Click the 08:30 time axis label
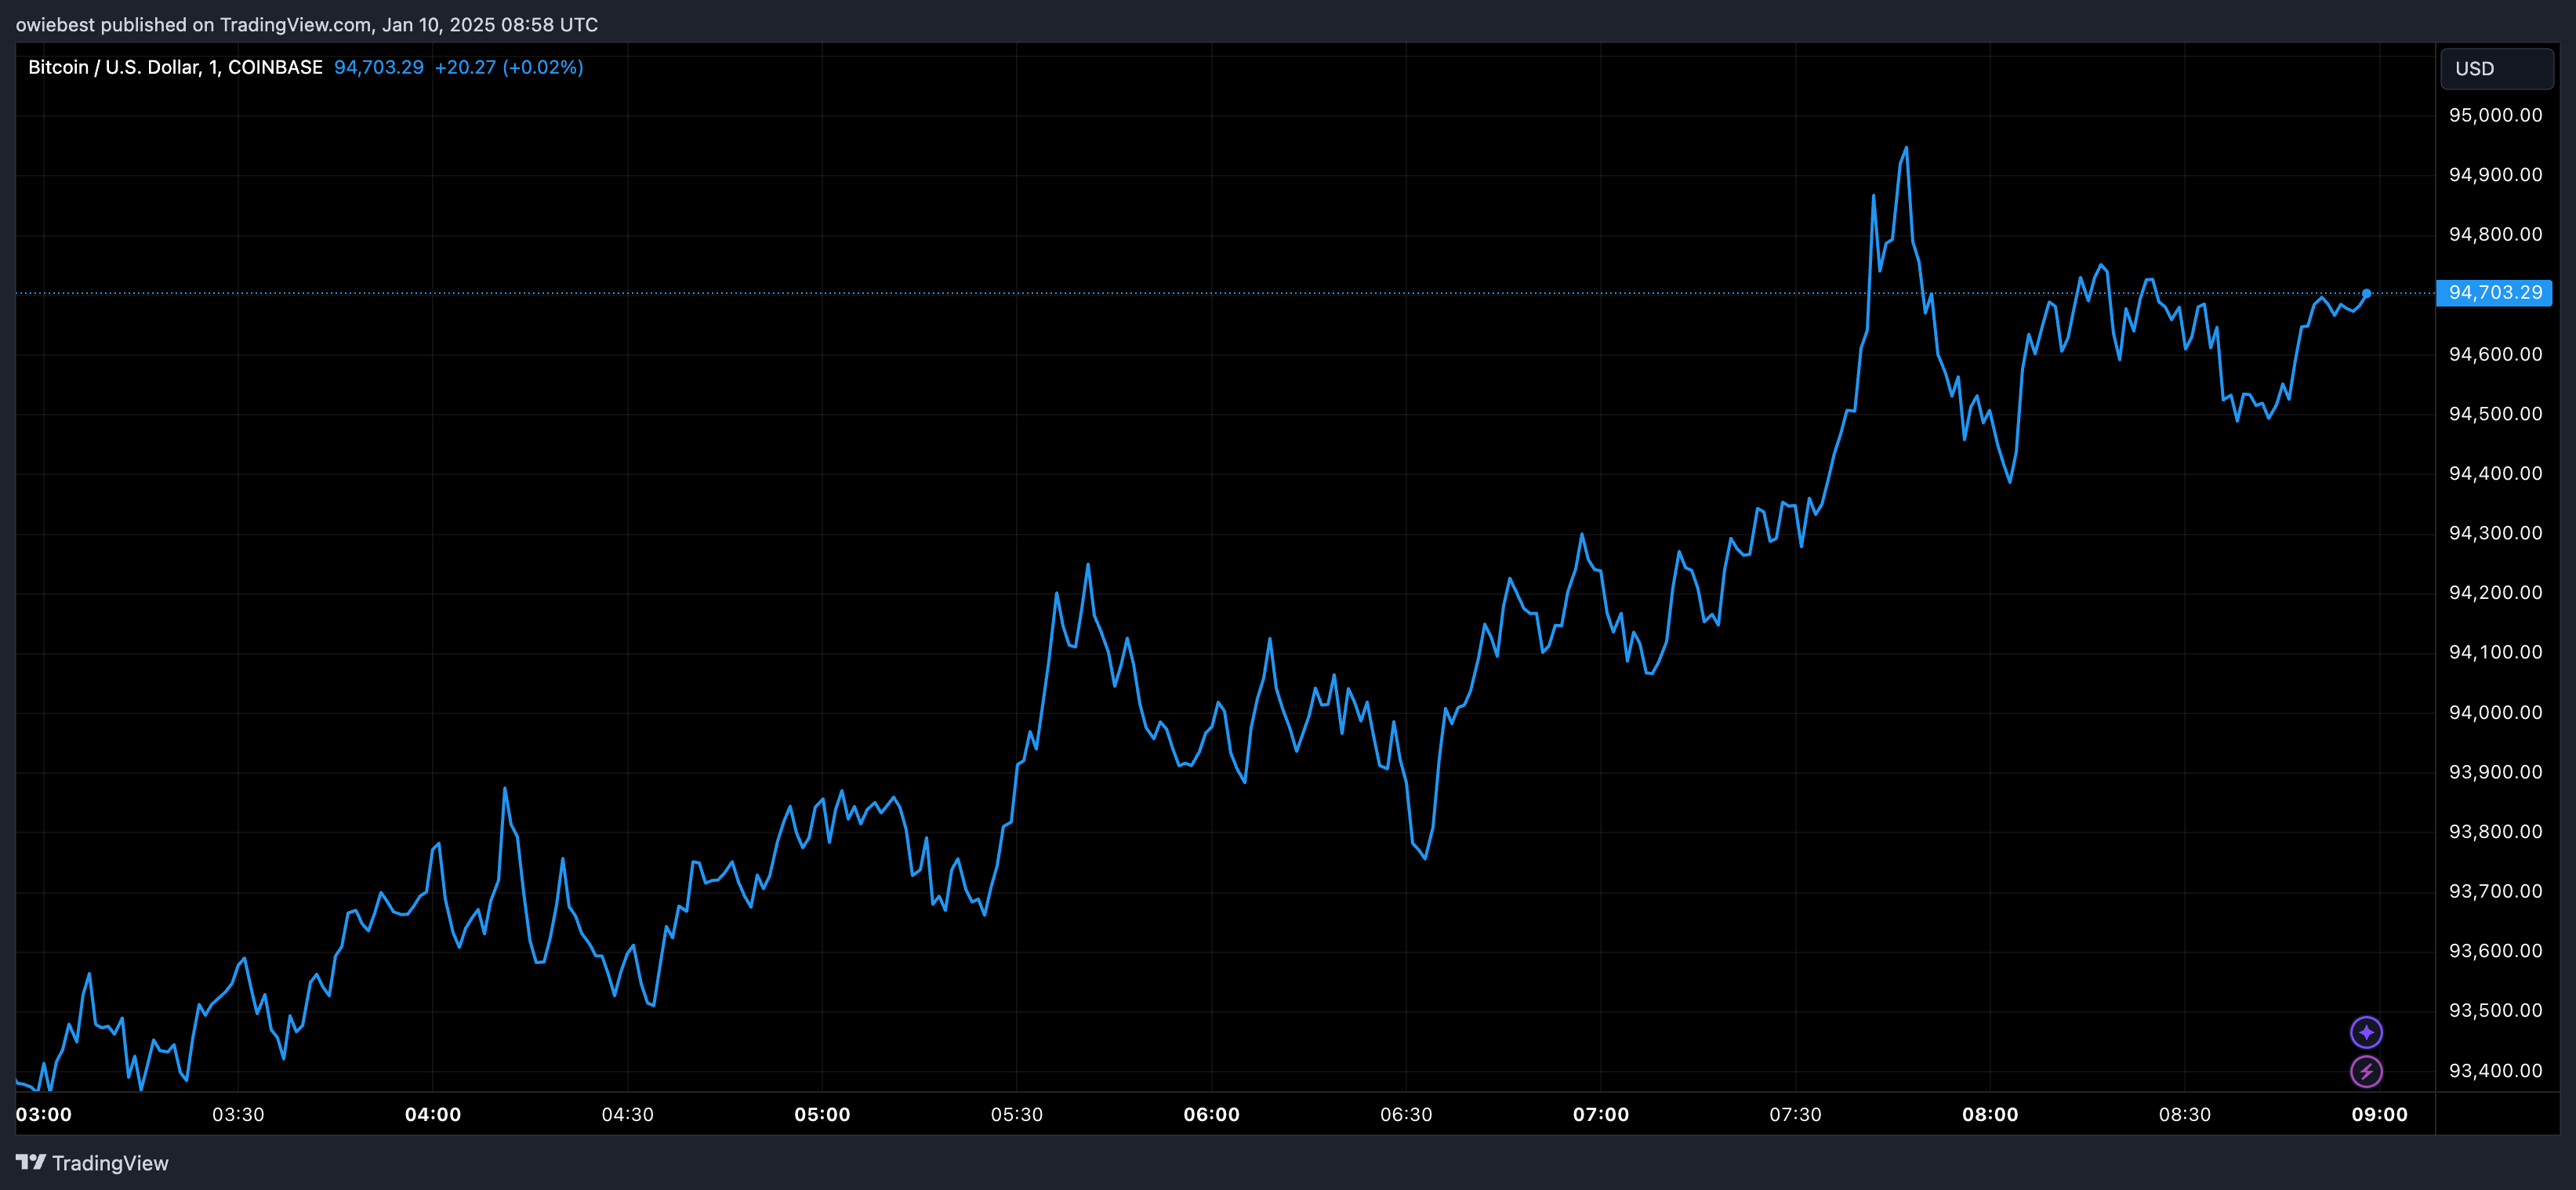Image resolution: width=2576 pixels, height=1190 pixels. 2185,1114
